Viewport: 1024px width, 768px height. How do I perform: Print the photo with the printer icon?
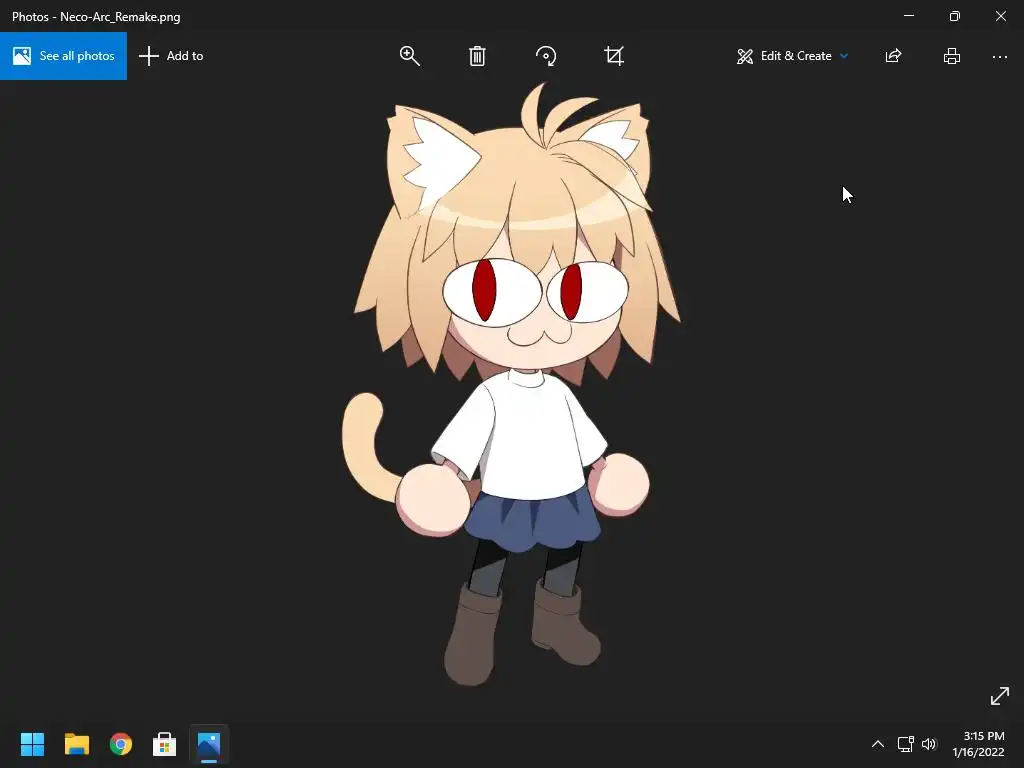click(952, 56)
